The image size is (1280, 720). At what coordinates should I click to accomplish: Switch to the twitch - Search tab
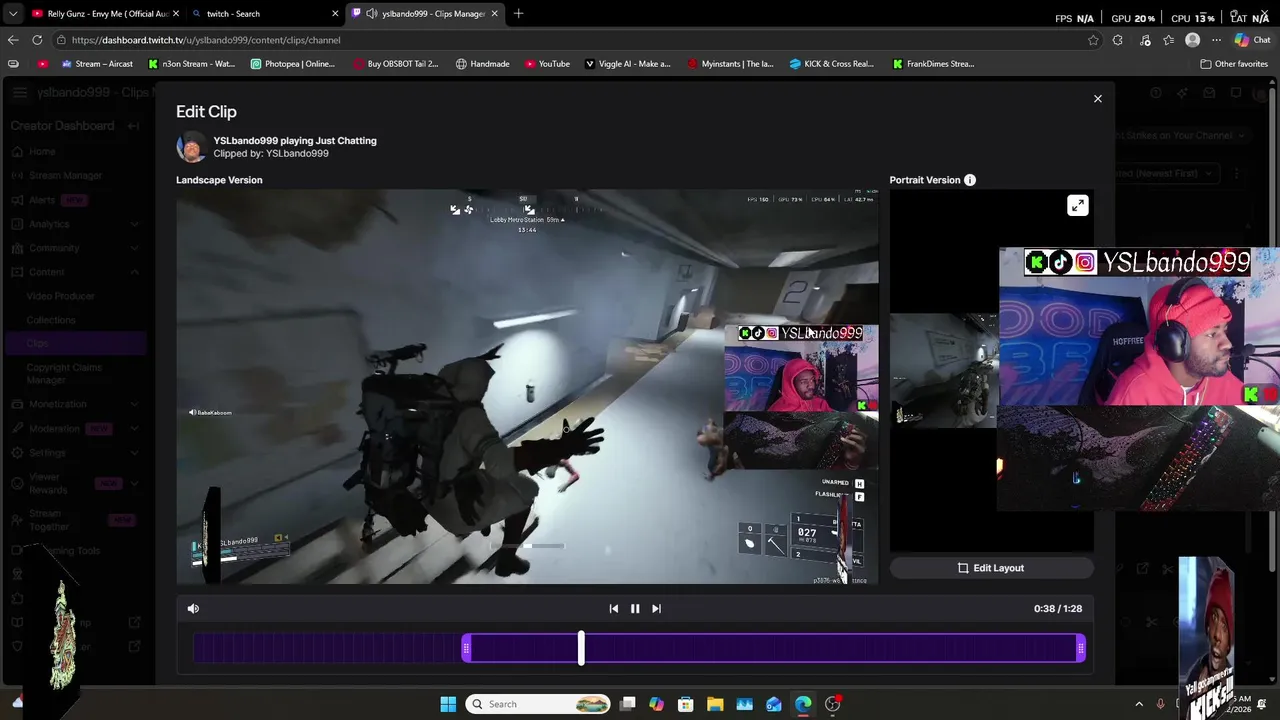(x=263, y=14)
